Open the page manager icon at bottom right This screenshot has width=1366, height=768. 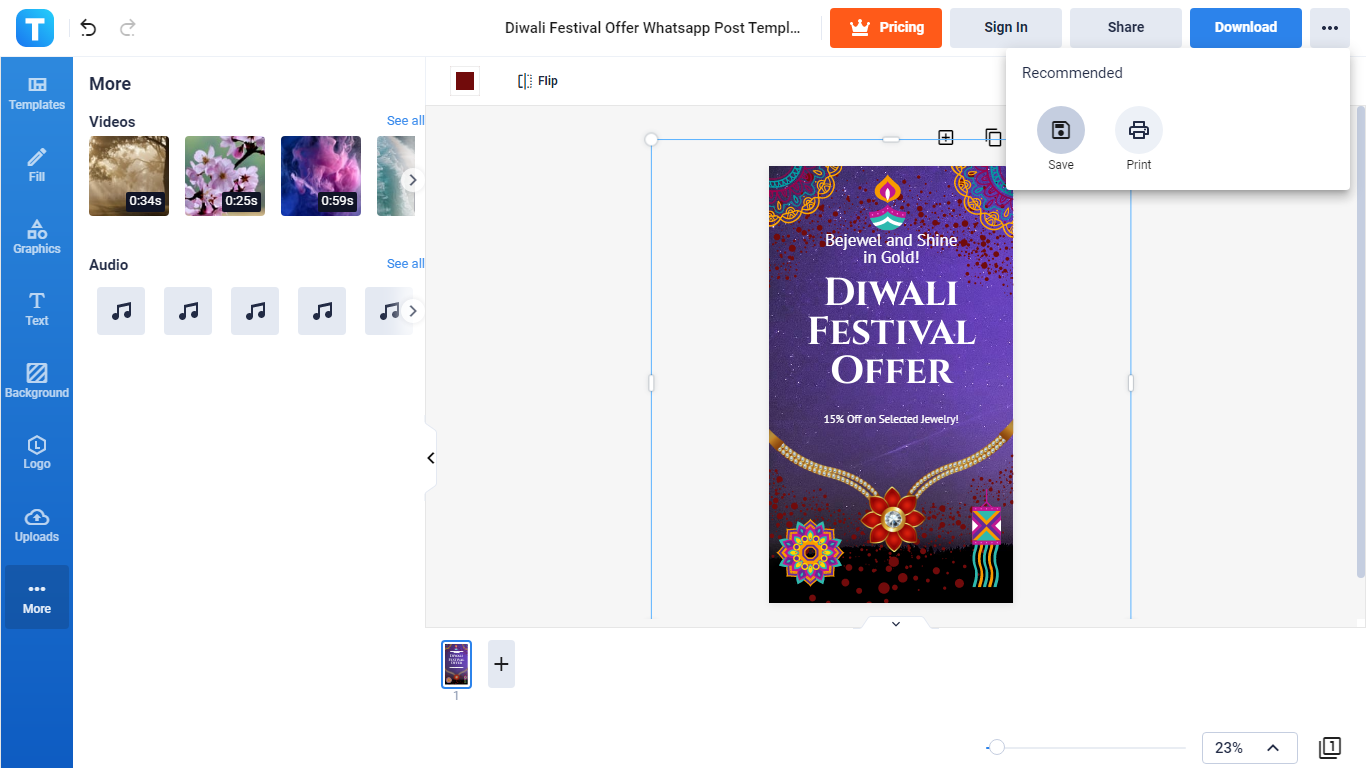click(1329, 747)
